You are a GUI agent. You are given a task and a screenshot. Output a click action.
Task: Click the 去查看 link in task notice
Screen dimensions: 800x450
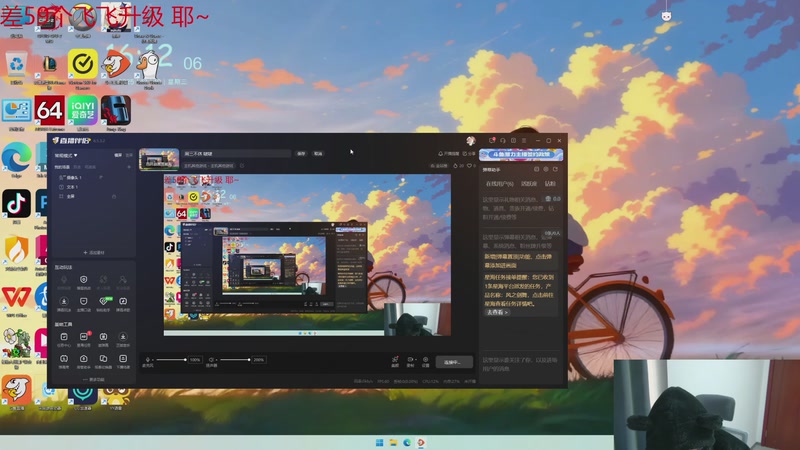click(x=496, y=312)
